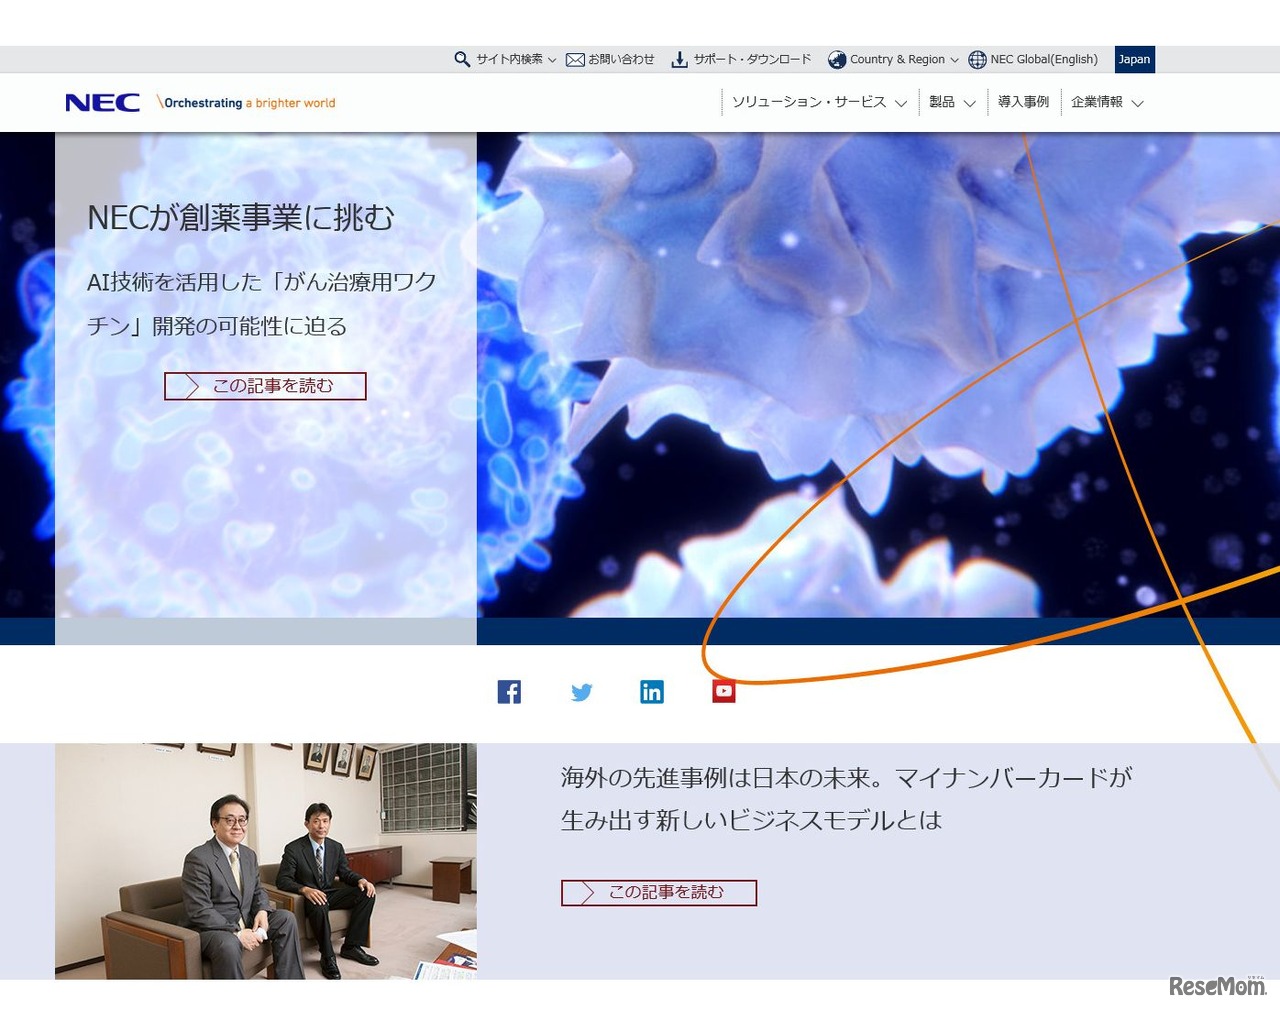Expand the 企業情報 chevron
This screenshot has width=1280, height=1009.
tap(1139, 103)
